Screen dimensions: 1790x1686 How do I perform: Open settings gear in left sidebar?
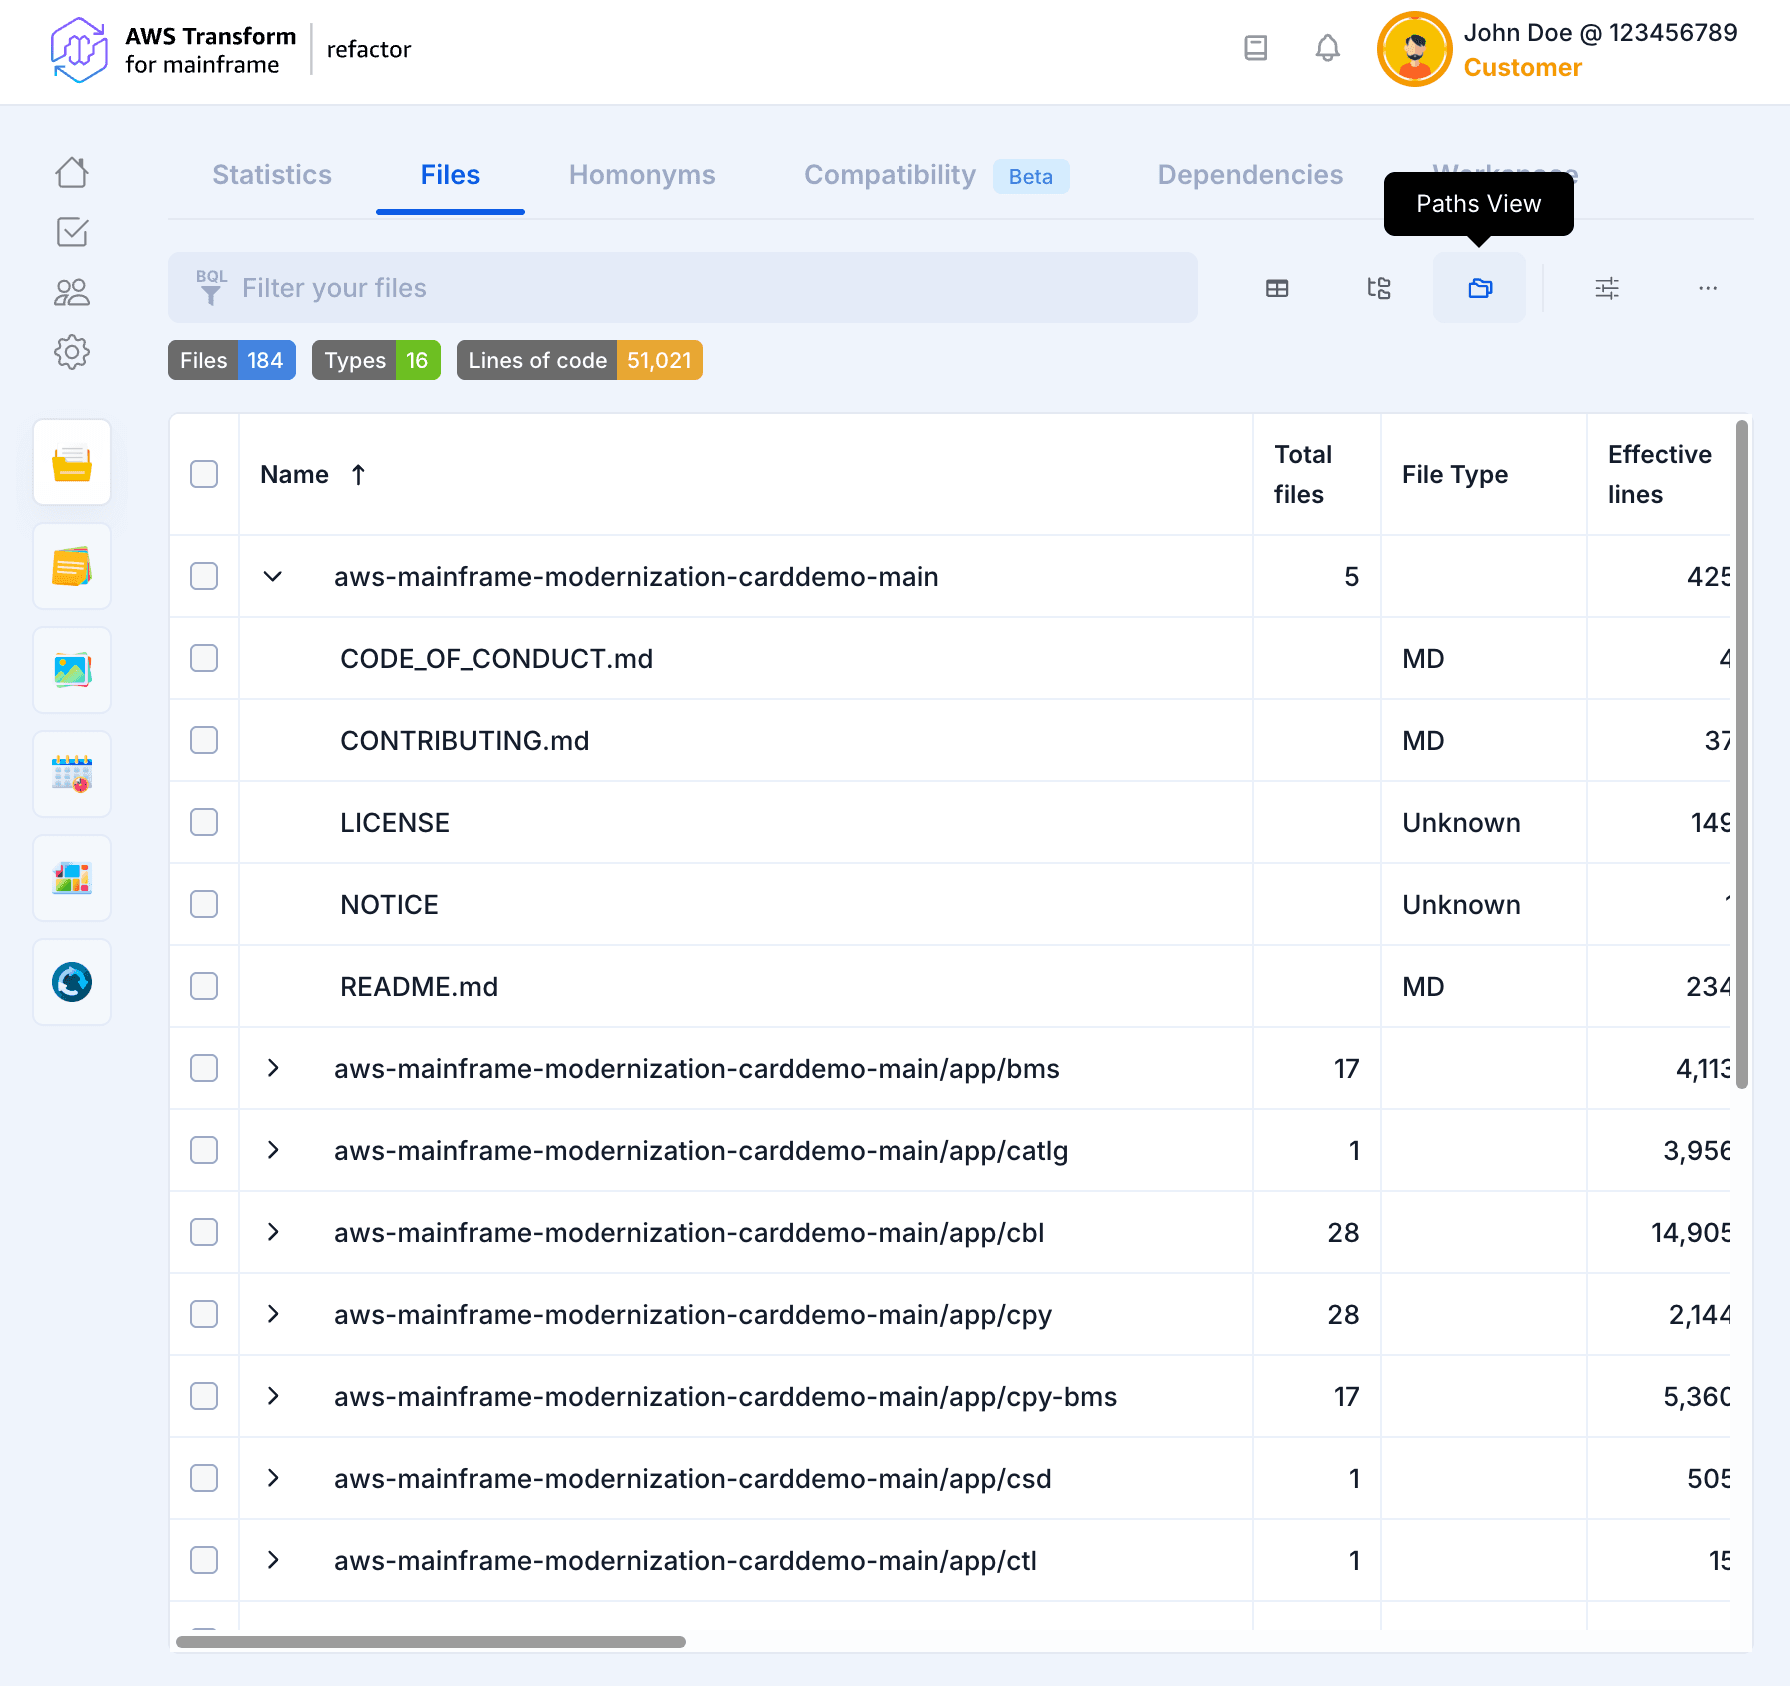[x=72, y=352]
